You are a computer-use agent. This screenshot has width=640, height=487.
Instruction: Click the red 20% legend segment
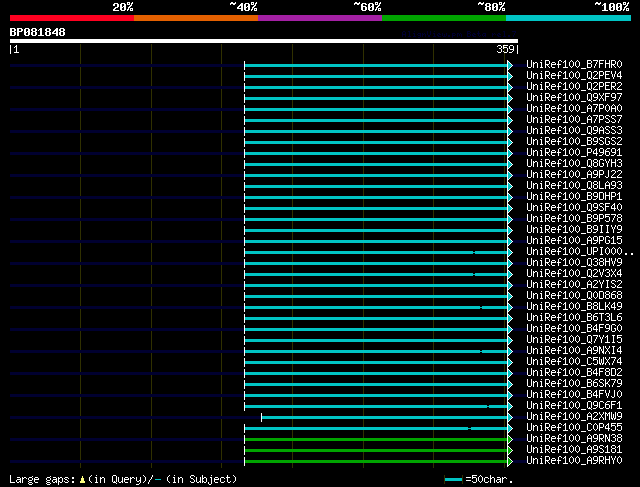tap(72, 18)
